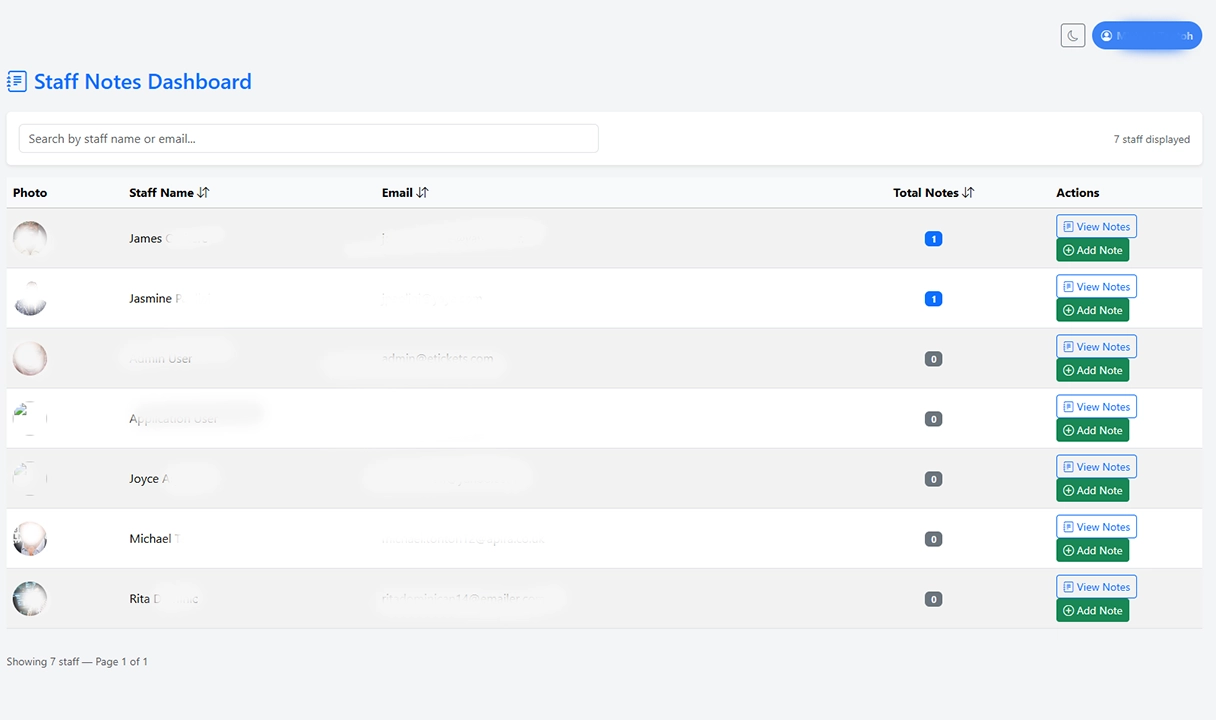Viewport: 1216px width, 720px height.
Task: Add Note for James
Action: pyautogui.click(x=1092, y=250)
